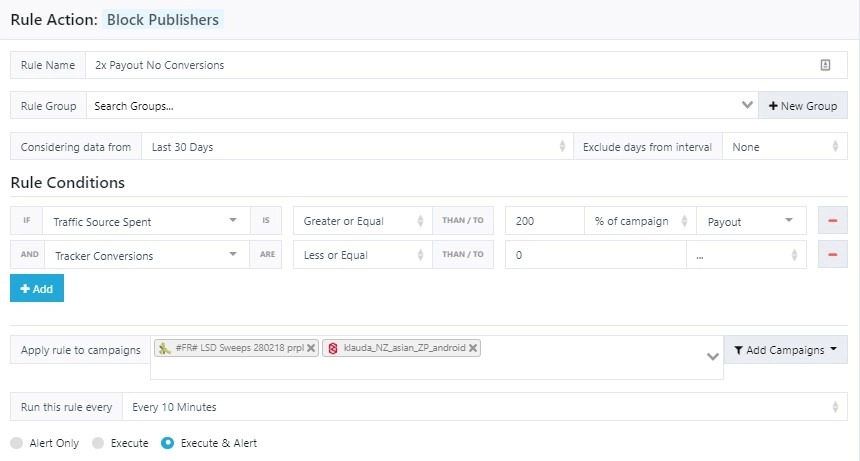This screenshot has height=461, width=860.
Task: Click the Rule Group label
Action: coord(48,105)
